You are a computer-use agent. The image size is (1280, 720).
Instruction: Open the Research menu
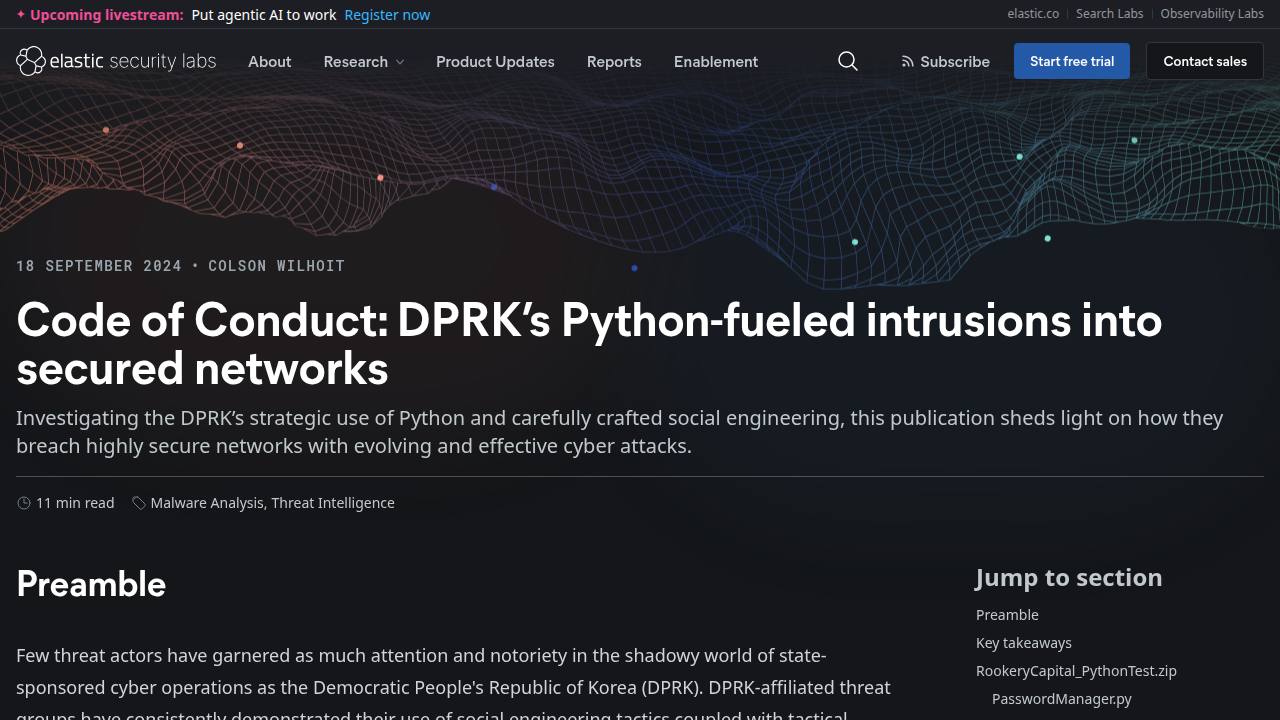364,61
